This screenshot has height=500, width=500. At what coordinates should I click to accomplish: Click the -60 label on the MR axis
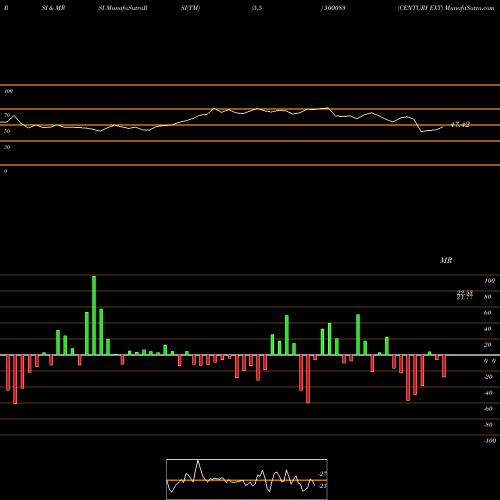[488, 409]
